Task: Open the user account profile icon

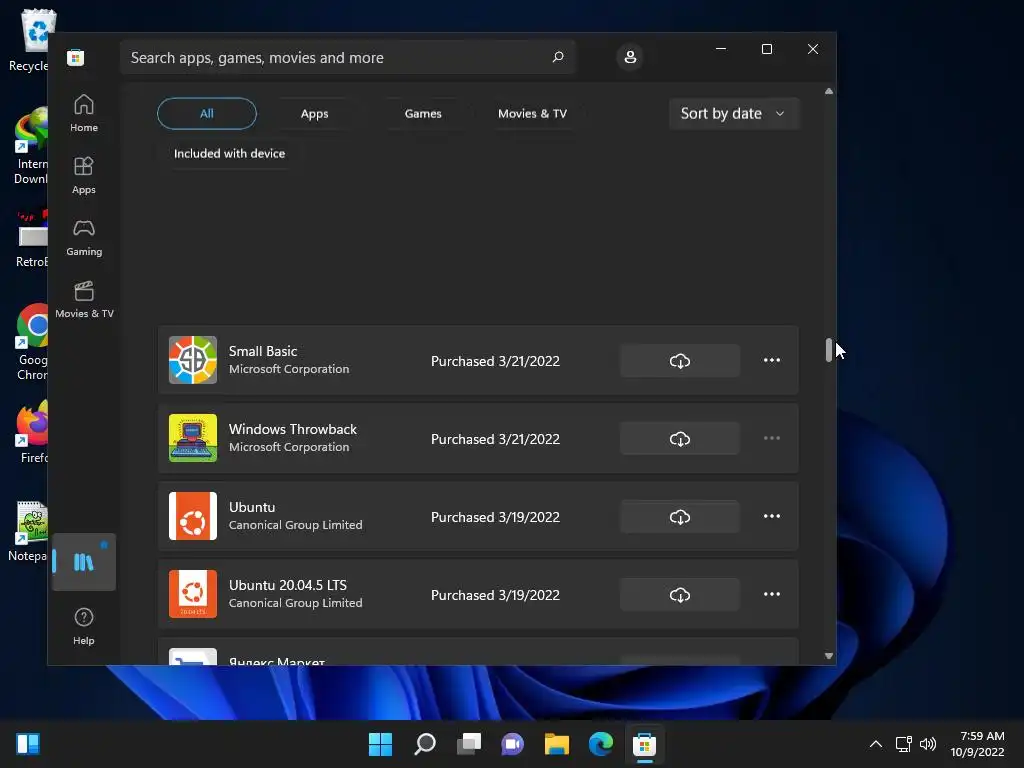Action: (x=630, y=57)
